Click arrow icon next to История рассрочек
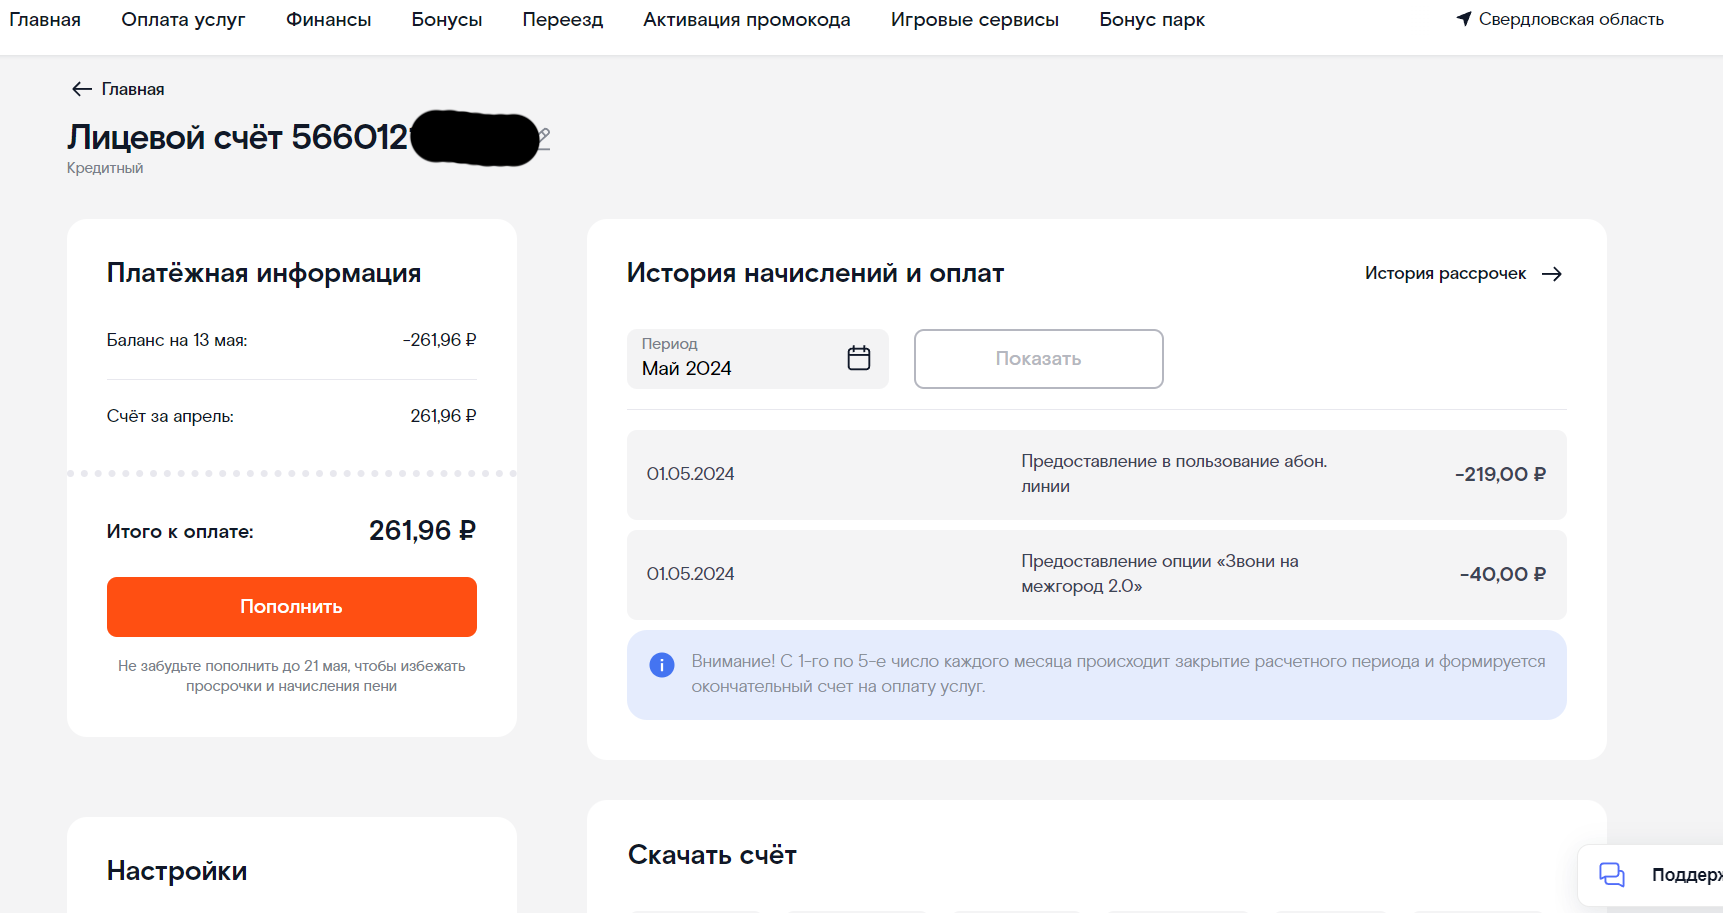This screenshot has height=913, width=1723. point(1552,274)
